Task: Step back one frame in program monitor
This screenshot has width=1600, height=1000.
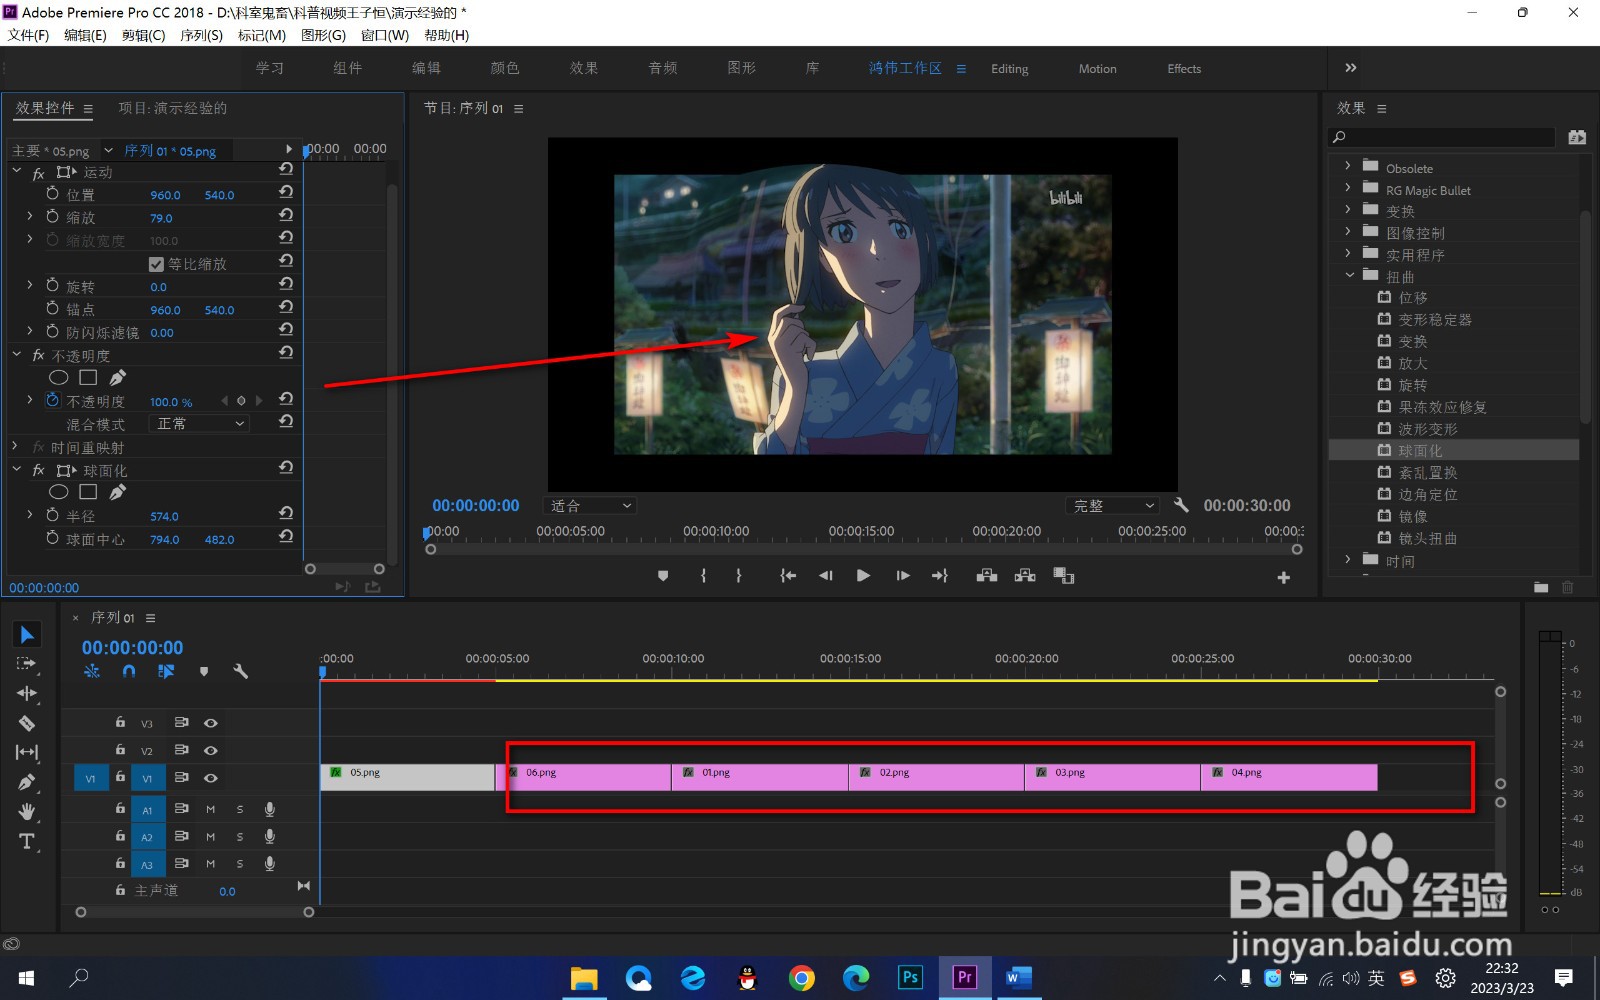Action: click(826, 576)
